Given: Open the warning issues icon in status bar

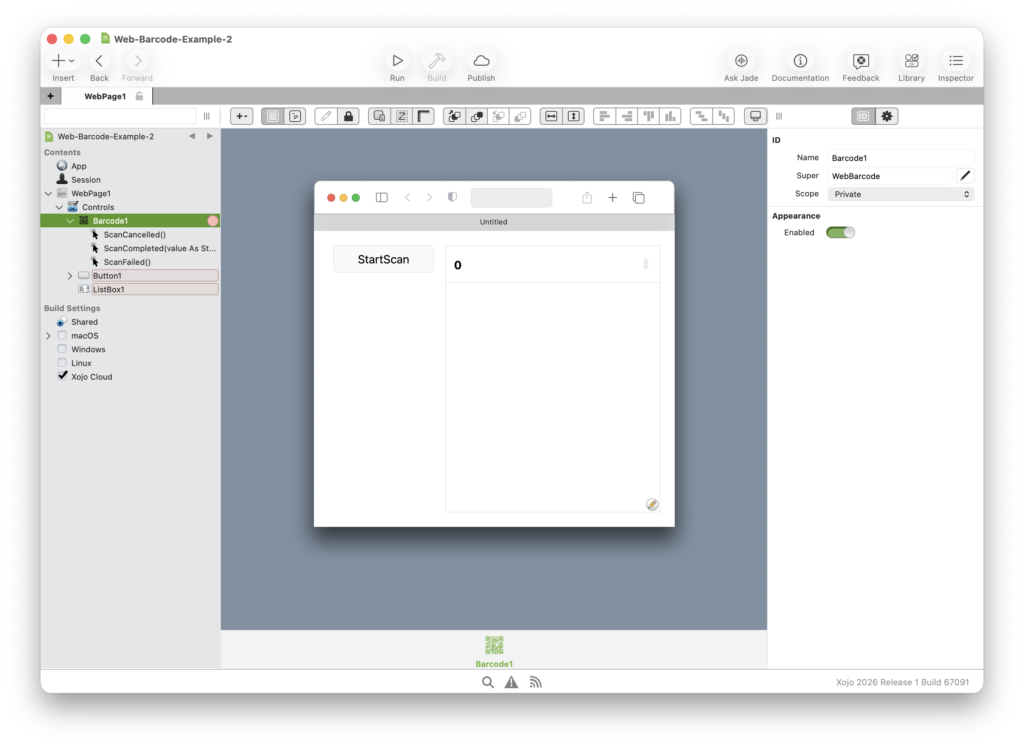Looking at the screenshot, I should (511, 682).
